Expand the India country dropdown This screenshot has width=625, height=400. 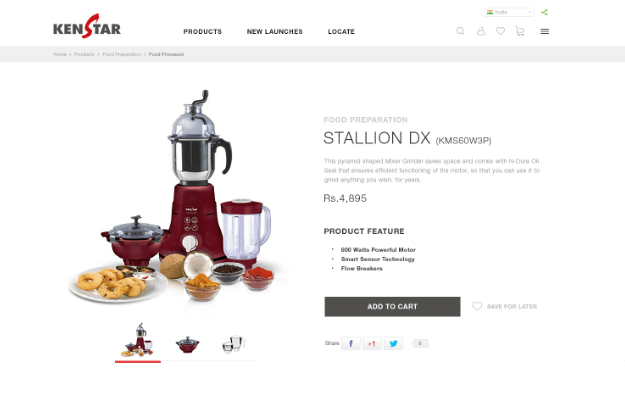click(509, 12)
